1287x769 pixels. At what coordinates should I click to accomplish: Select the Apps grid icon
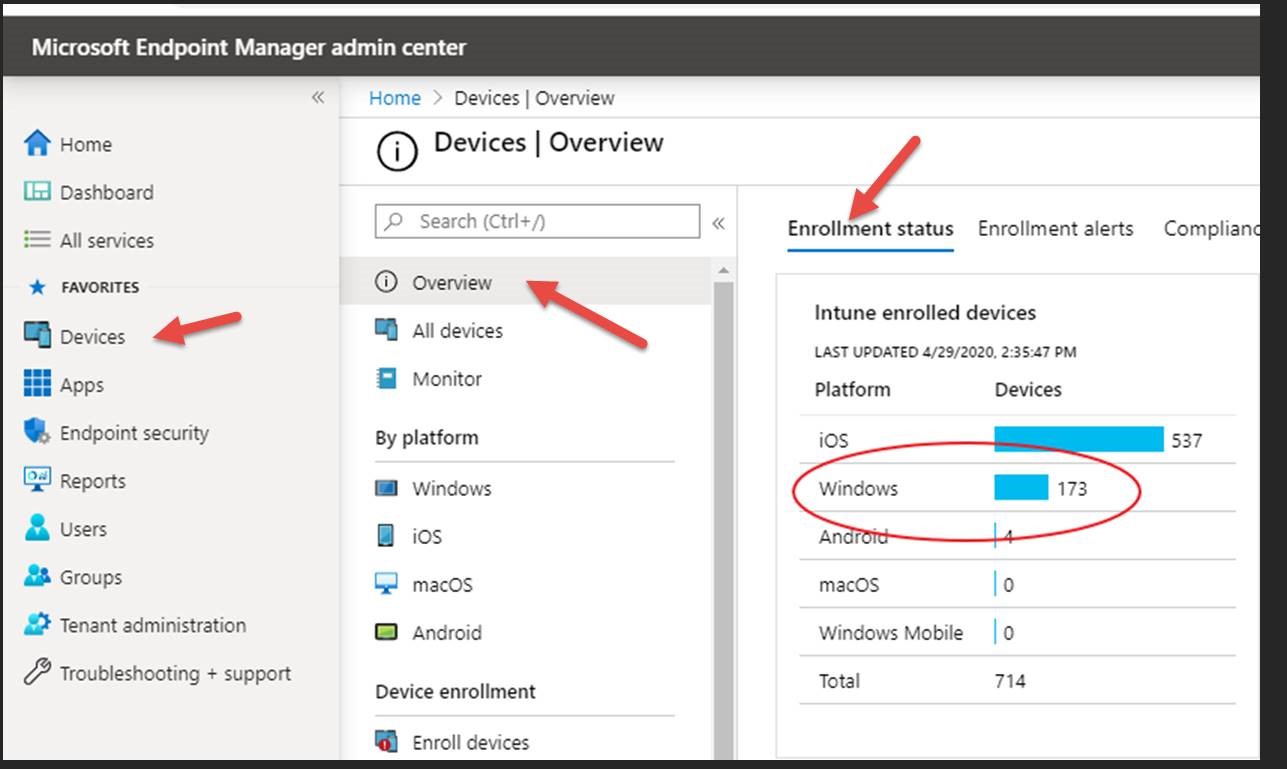point(37,384)
